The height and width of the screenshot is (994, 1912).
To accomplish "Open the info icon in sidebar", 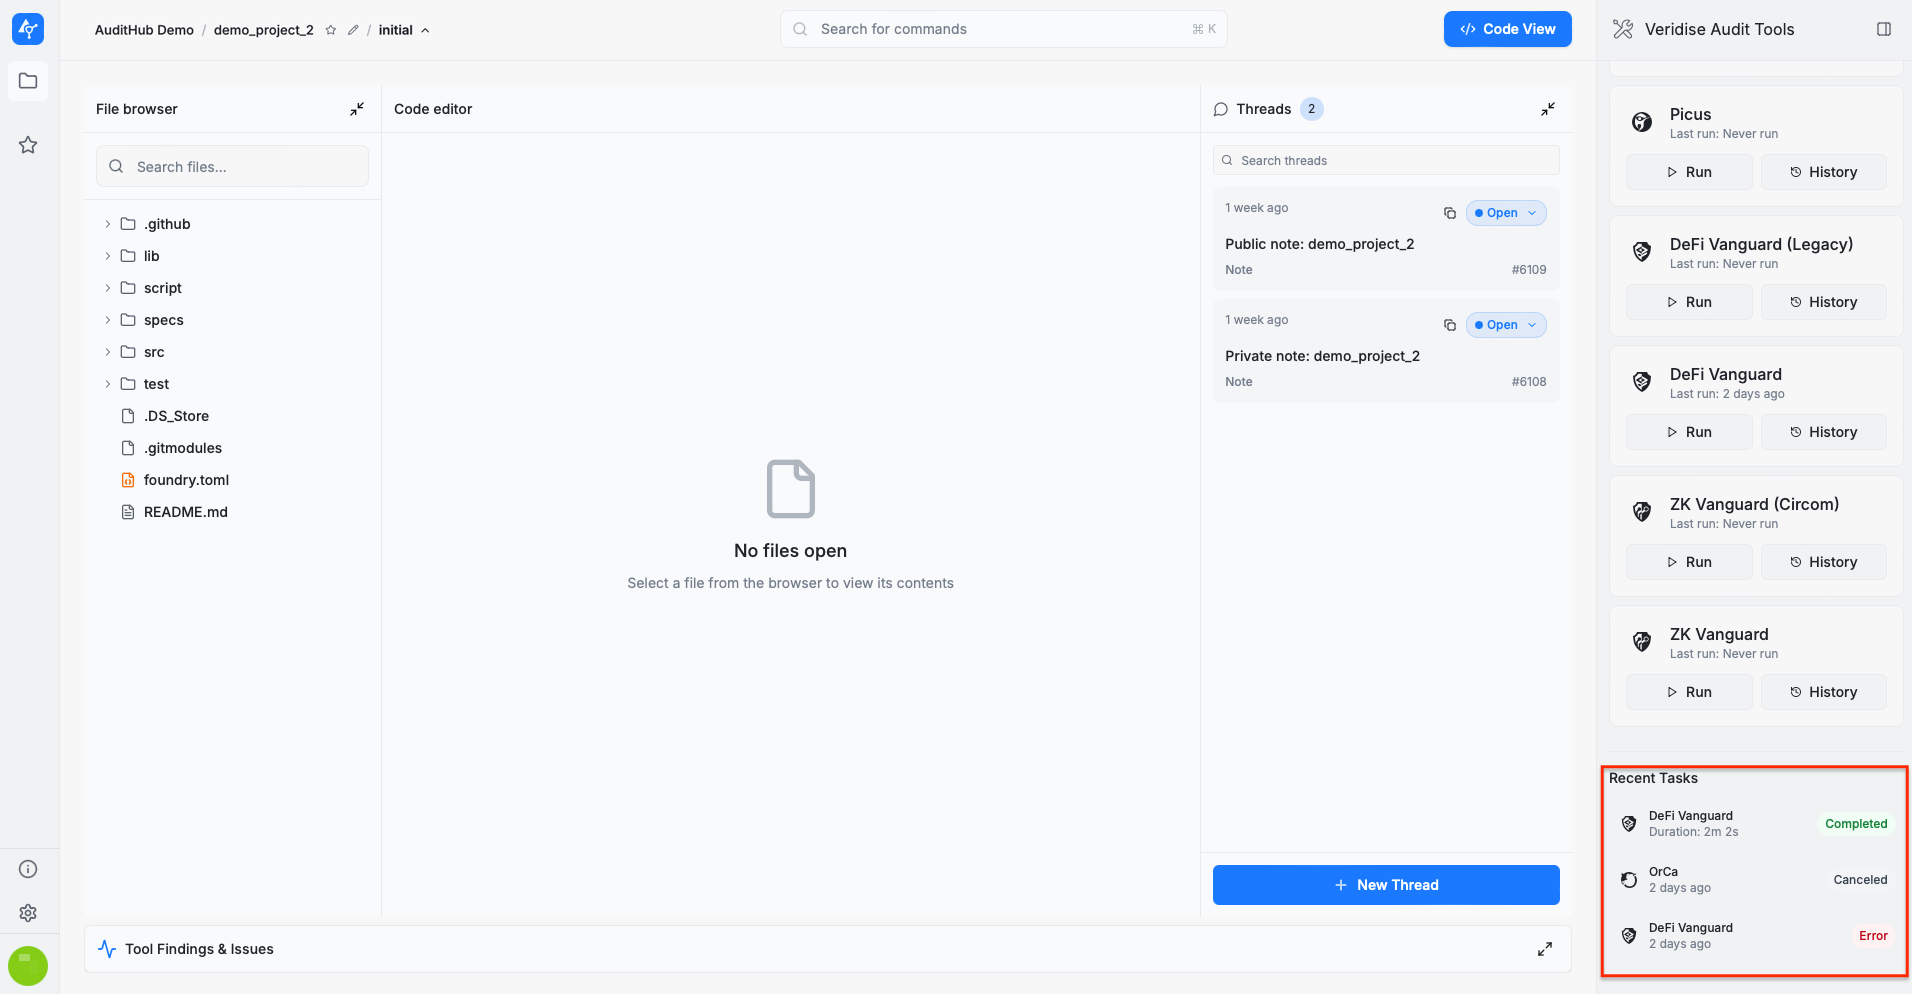I will [28, 869].
